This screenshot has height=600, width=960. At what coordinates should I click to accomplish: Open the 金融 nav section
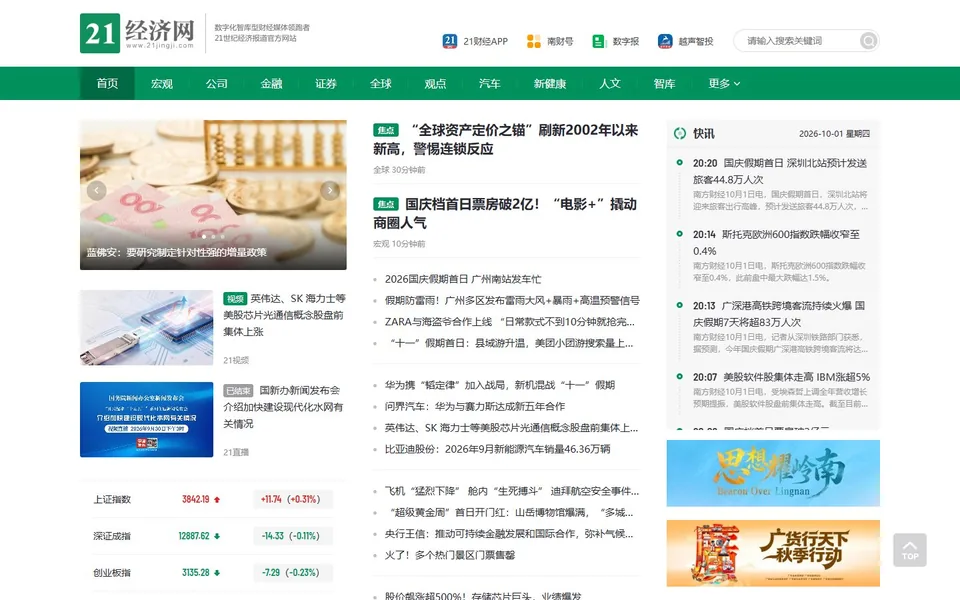(x=271, y=83)
